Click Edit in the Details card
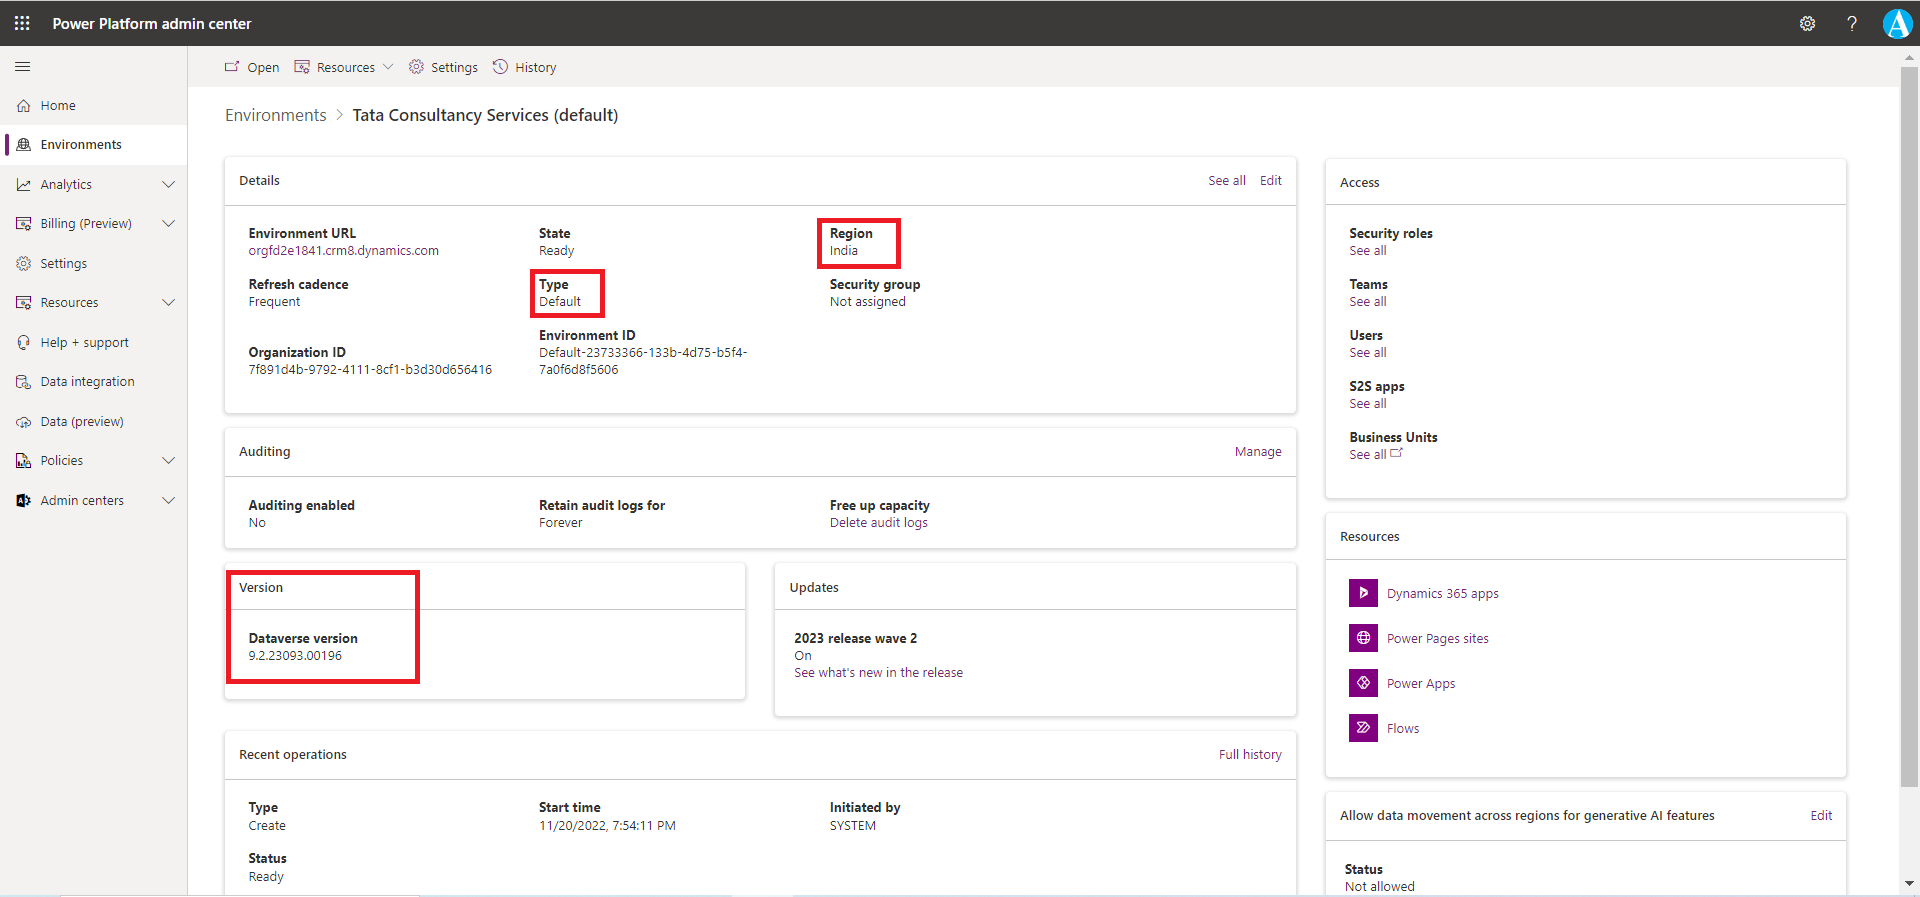The width and height of the screenshot is (1920, 897). [1270, 181]
